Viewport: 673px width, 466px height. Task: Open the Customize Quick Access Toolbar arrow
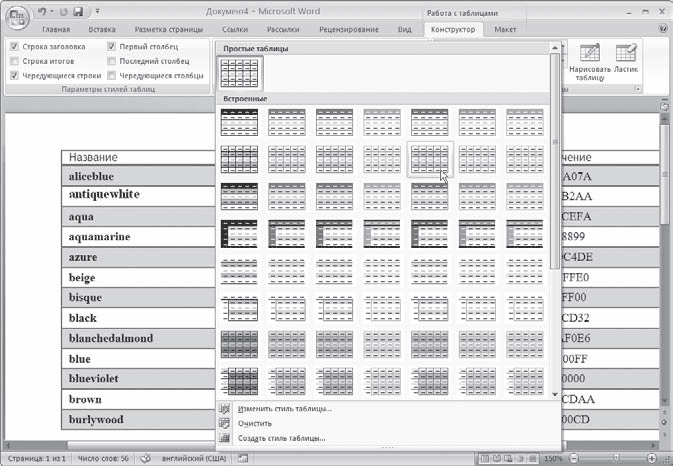click(x=97, y=12)
